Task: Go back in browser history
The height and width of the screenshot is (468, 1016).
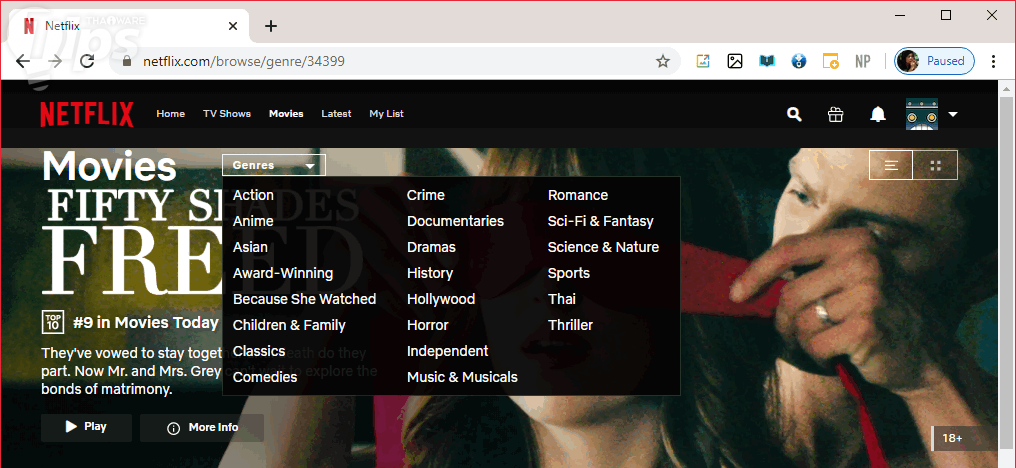Action: (23, 61)
